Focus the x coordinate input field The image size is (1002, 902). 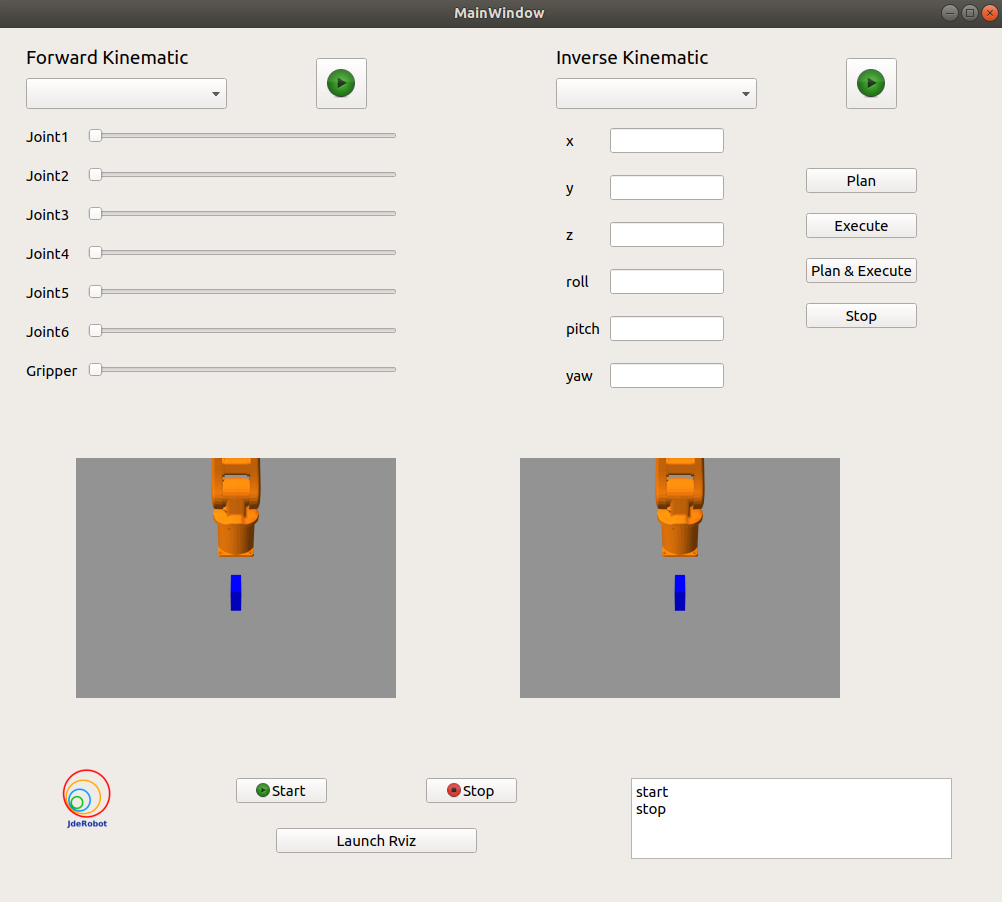coord(667,141)
